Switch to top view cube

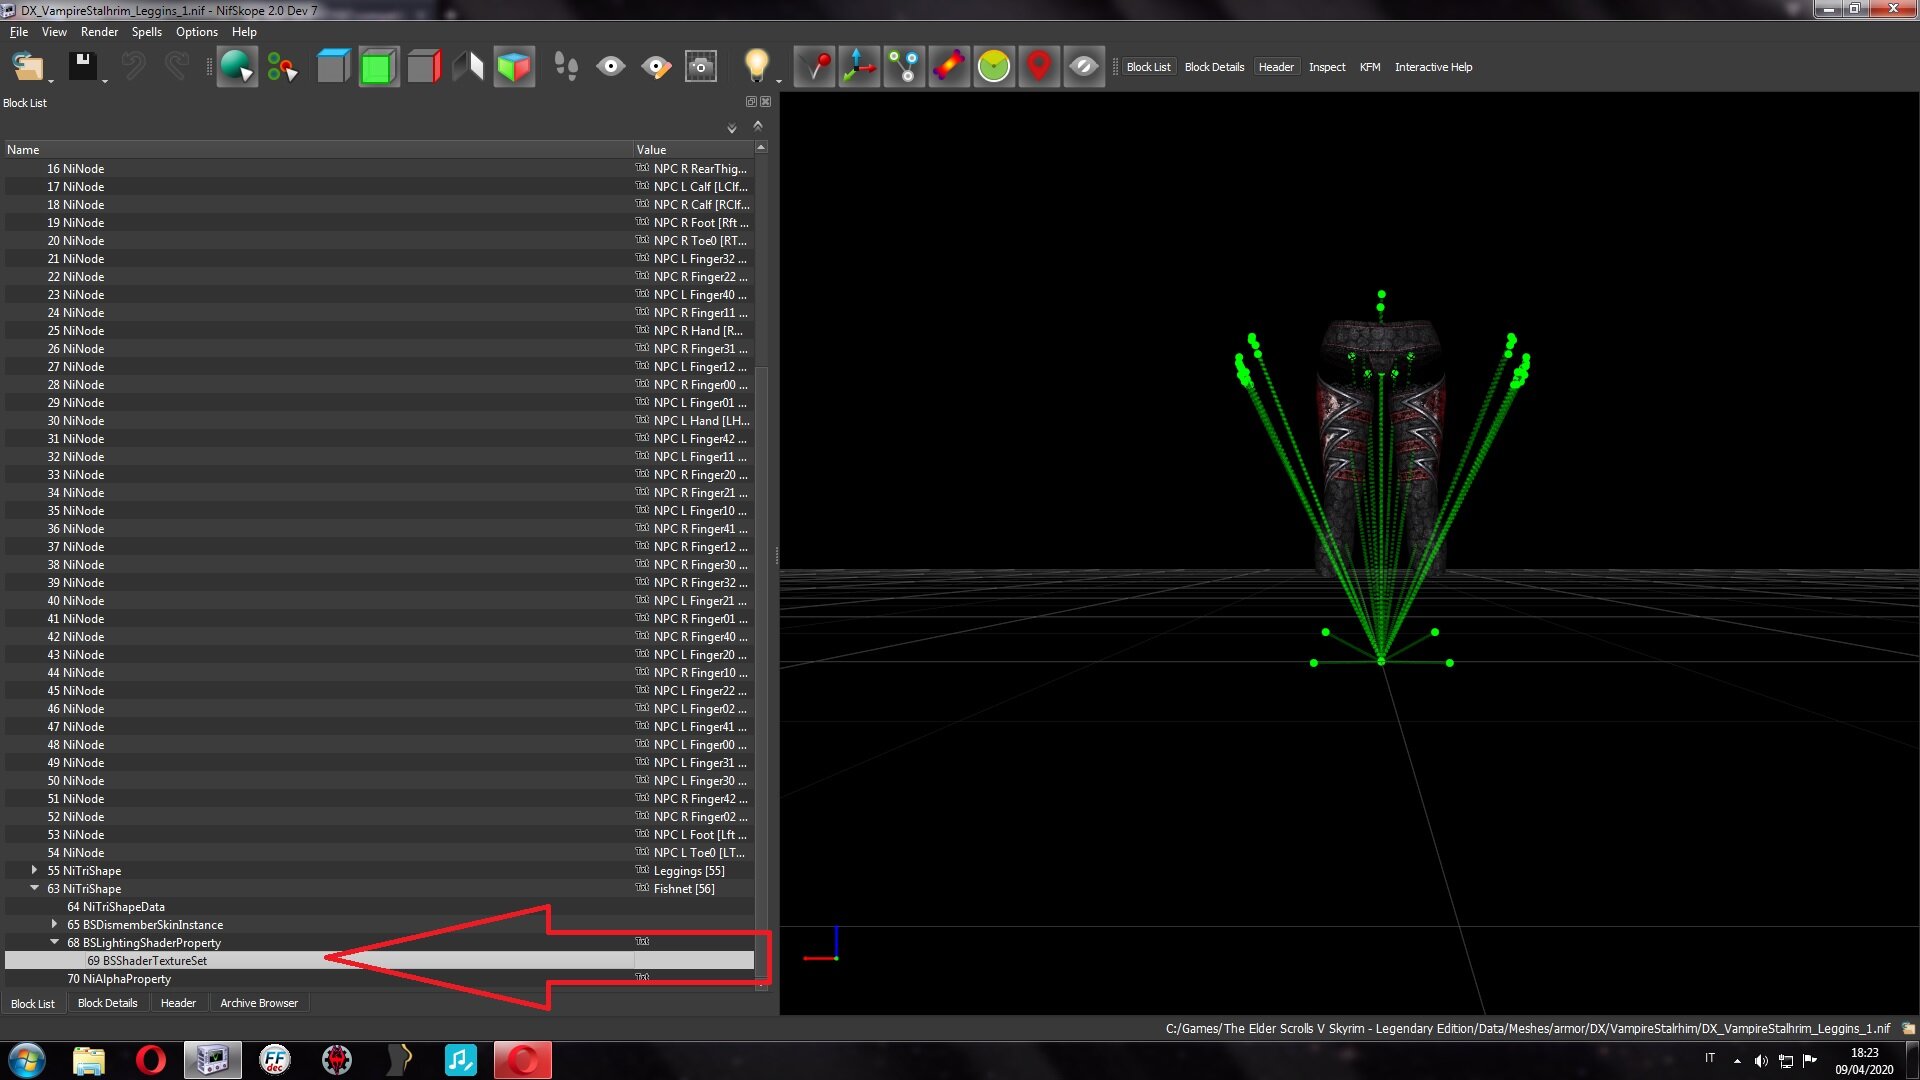click(x=333, y=67)
